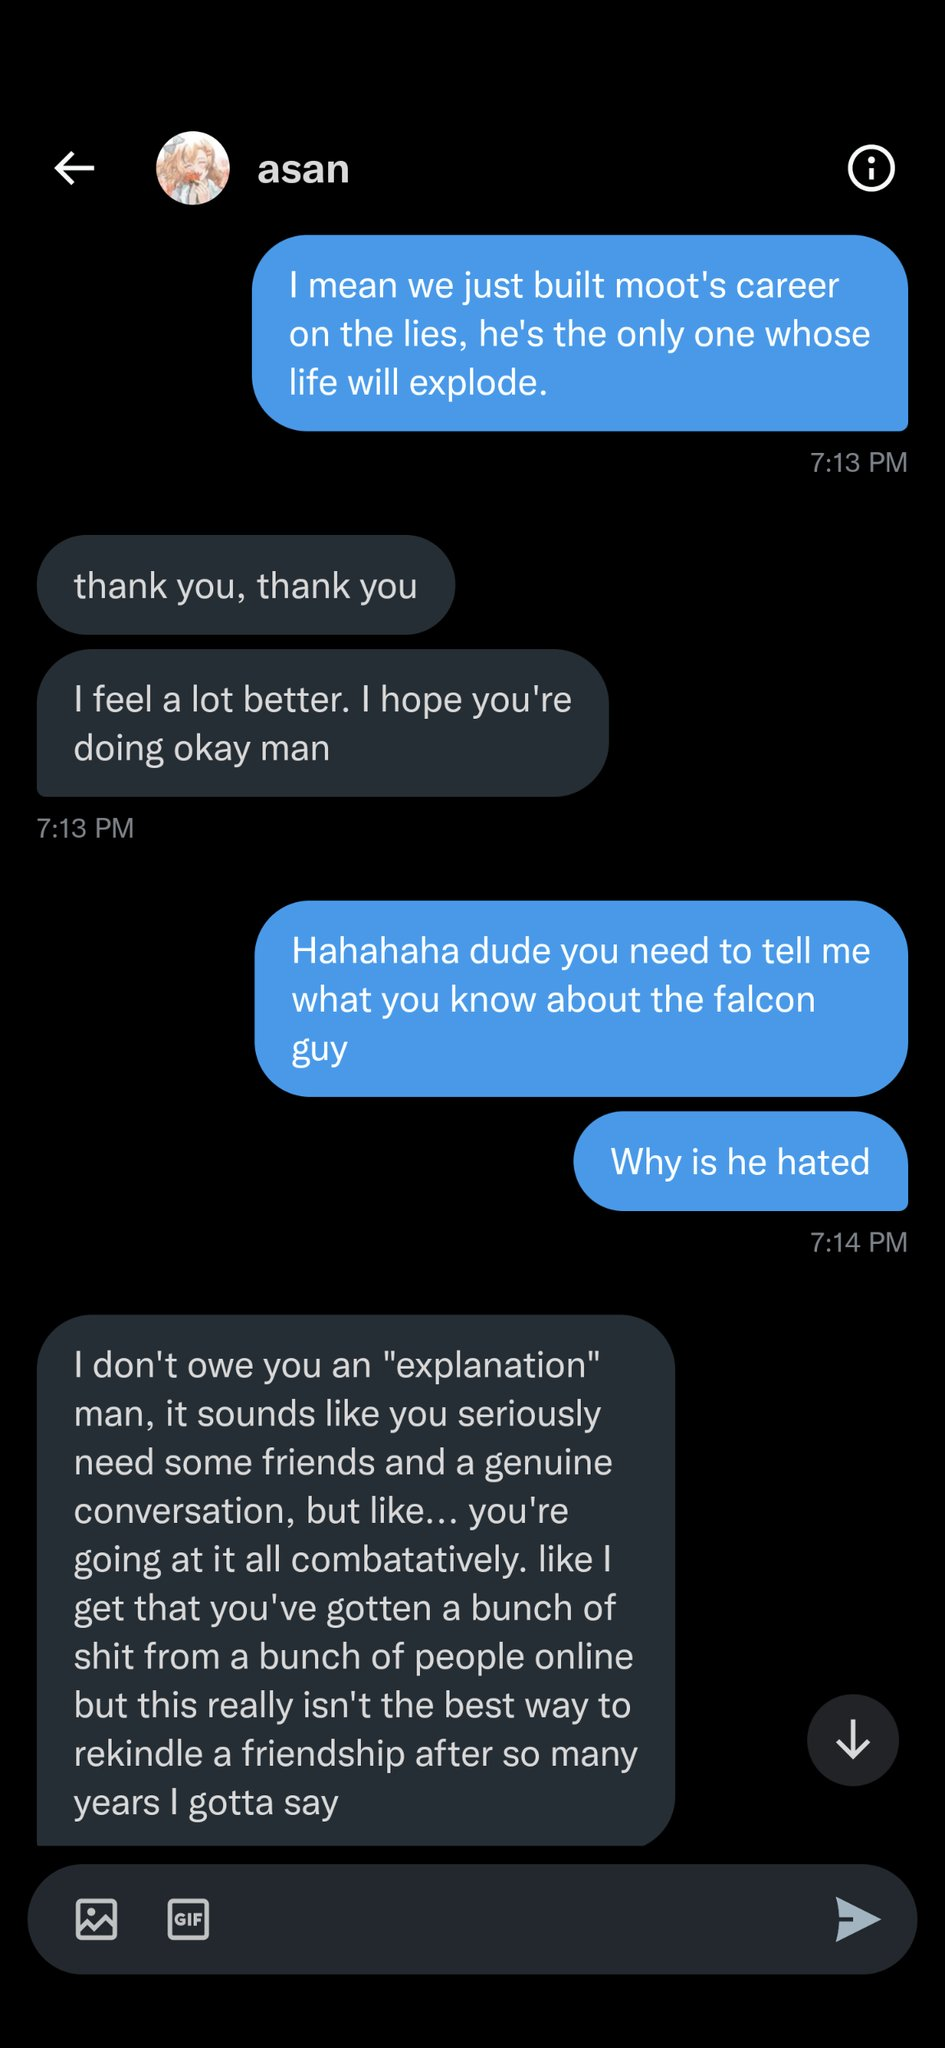
Task: Tap the 7:13 PM timestamp under moot's career message
Action: [858, 462]
